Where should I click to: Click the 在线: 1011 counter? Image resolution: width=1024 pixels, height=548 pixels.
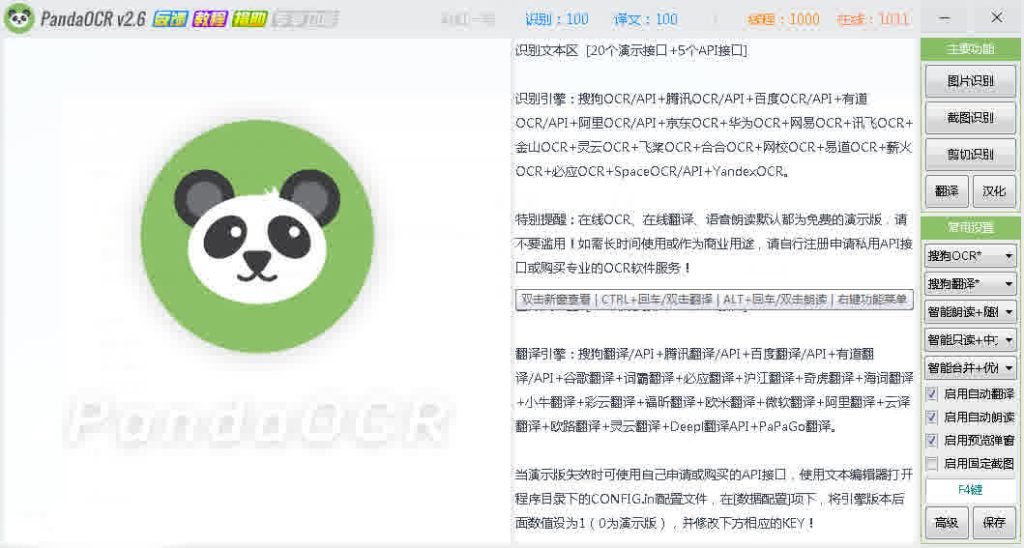[x=873, y=20]
